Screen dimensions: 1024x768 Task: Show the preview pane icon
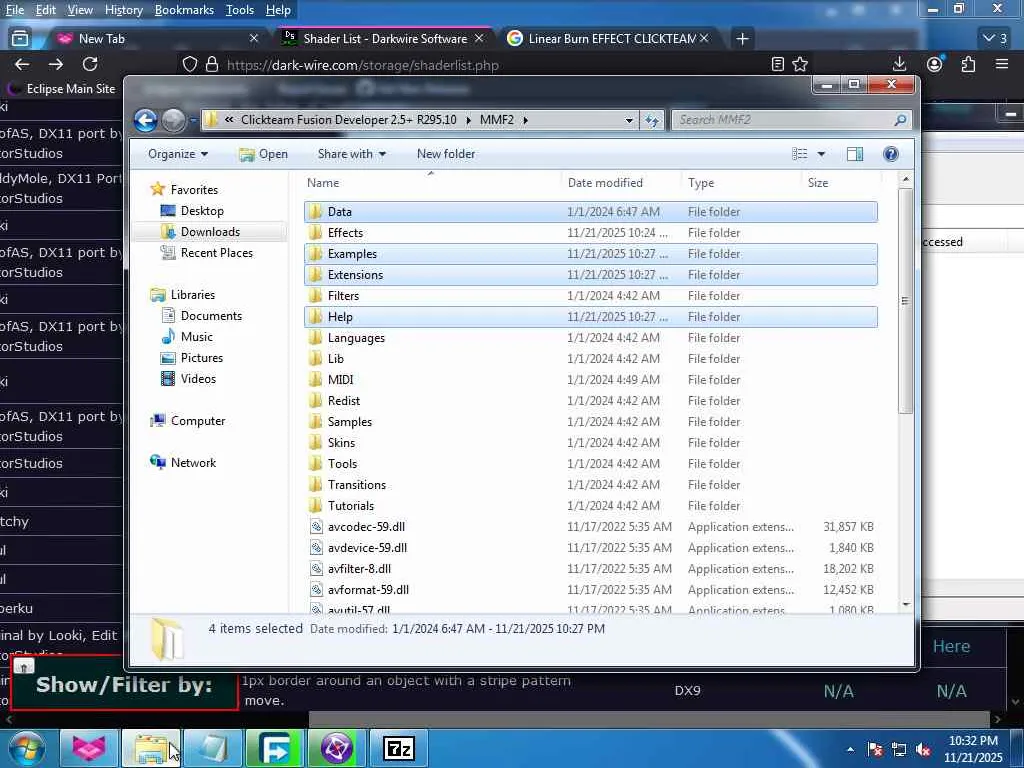click(x=855, y=154)
